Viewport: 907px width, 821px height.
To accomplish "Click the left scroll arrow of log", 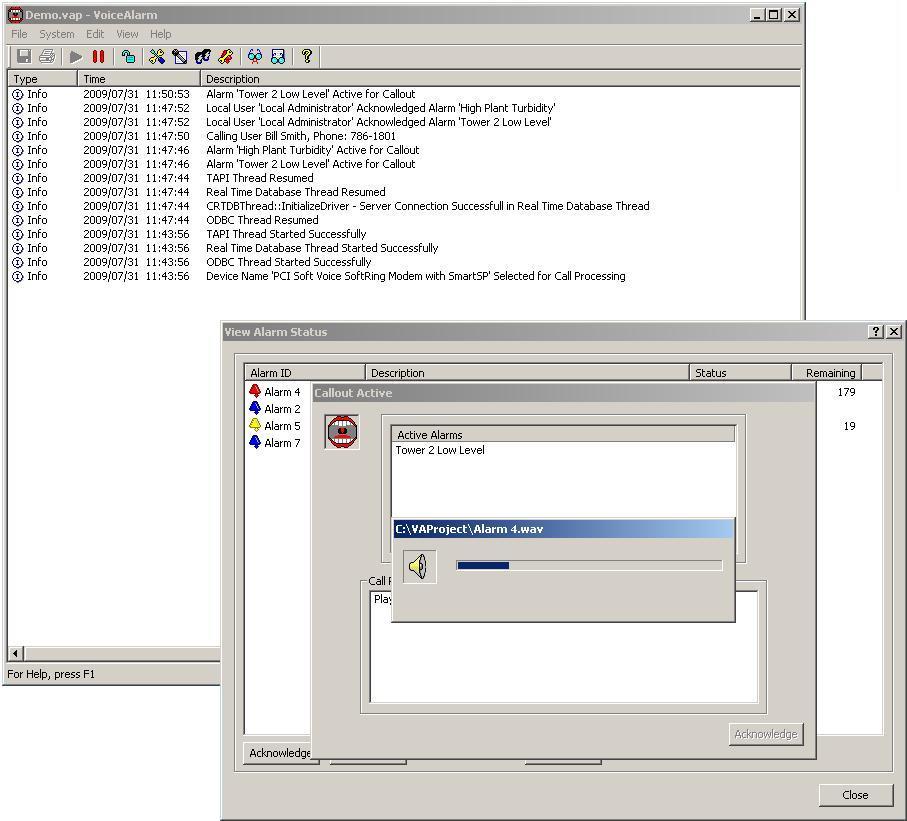I will click(16, 653).
